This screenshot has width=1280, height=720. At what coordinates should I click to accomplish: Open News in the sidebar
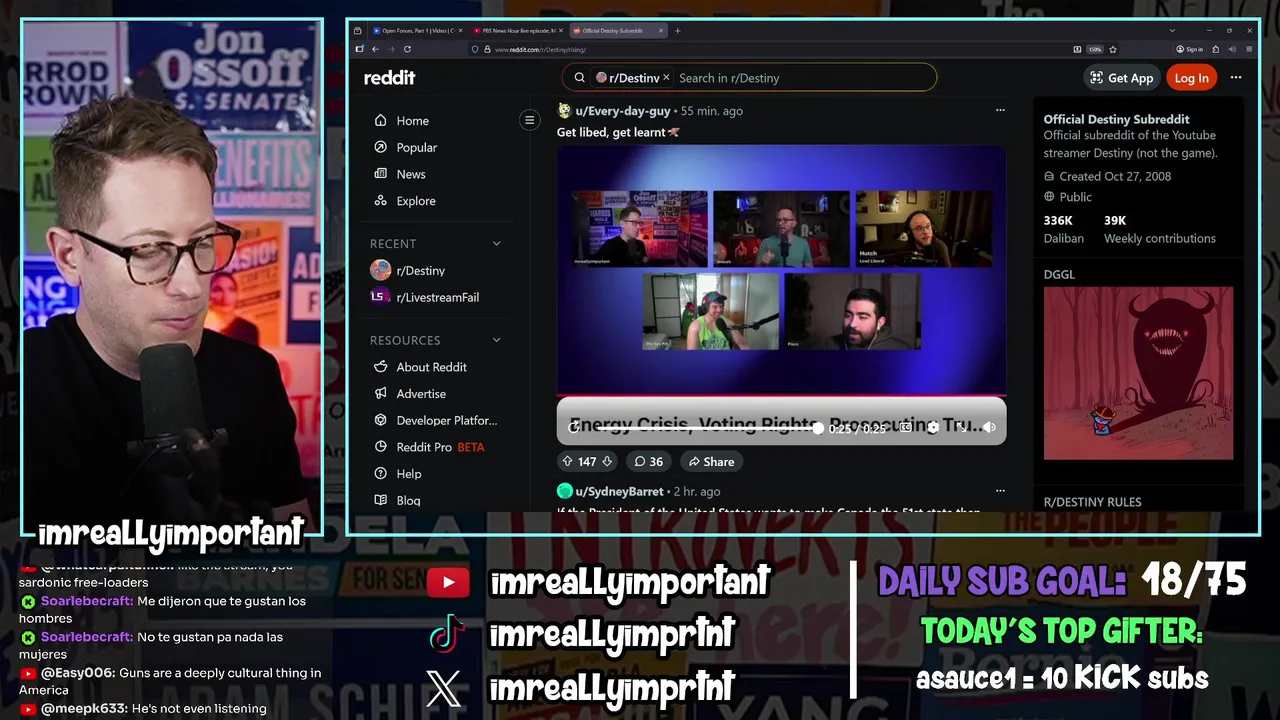[399, 174]
